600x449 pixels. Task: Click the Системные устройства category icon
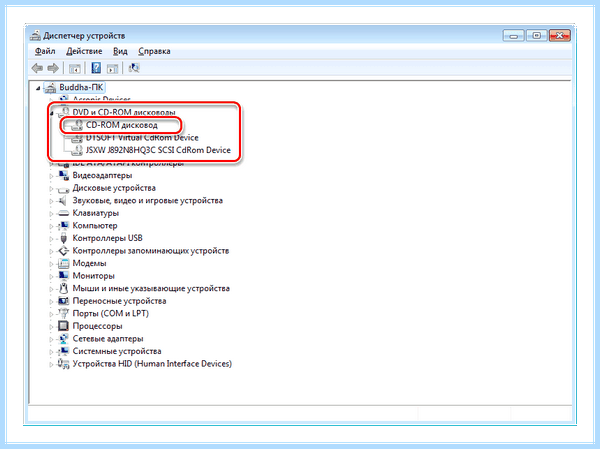tap(63, 351)
